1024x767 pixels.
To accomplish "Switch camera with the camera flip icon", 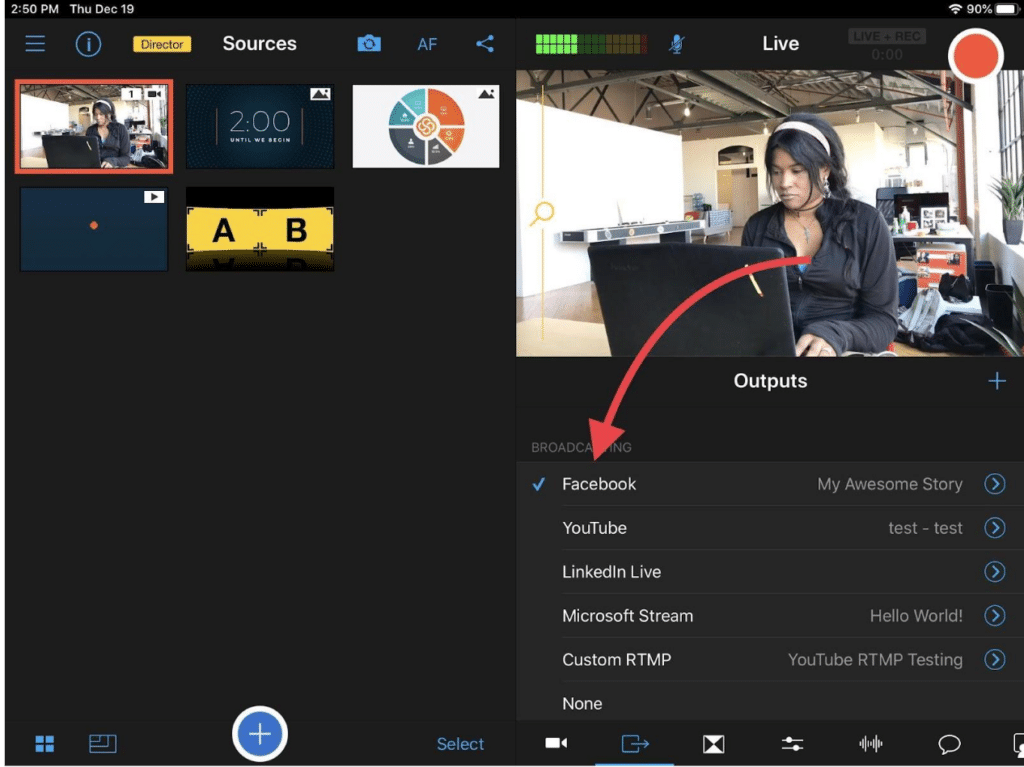I will 369,44.
